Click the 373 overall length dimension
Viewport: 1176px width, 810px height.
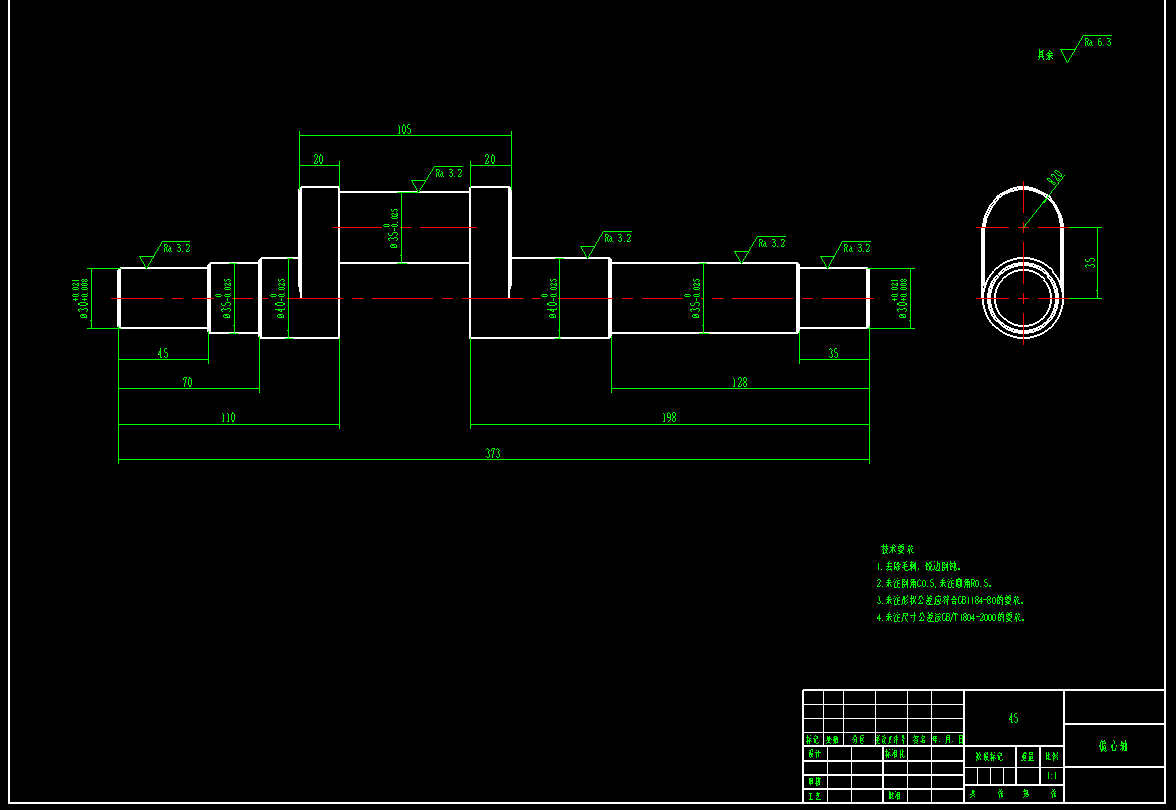(493, 453)
